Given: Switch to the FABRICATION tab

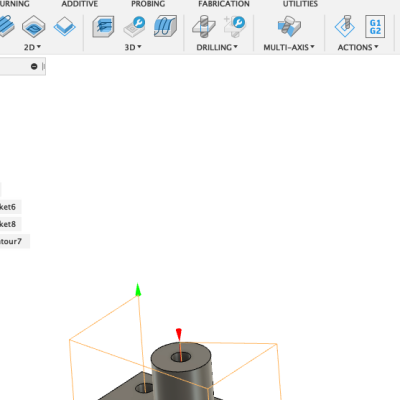Looking at the screenshot, I should [224, 4].
